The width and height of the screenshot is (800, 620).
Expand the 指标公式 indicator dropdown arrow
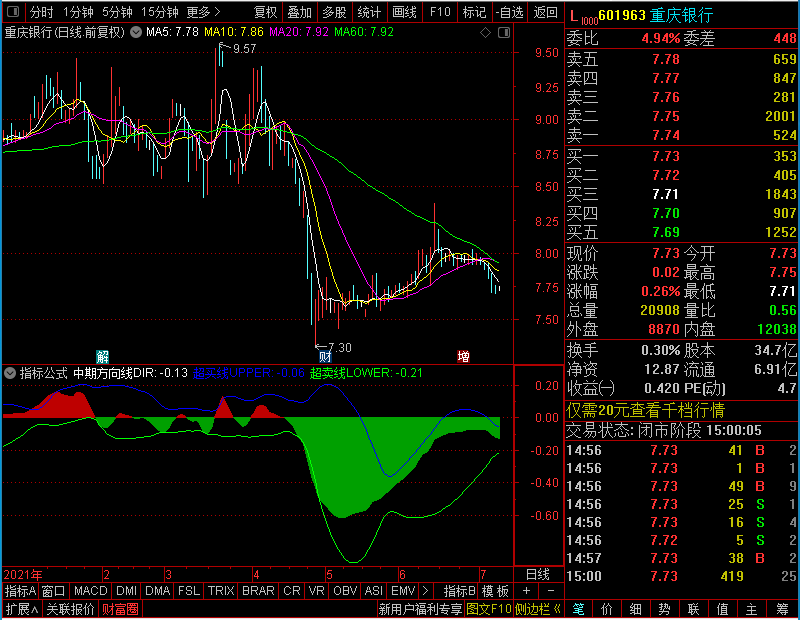(x=10, y=373)
